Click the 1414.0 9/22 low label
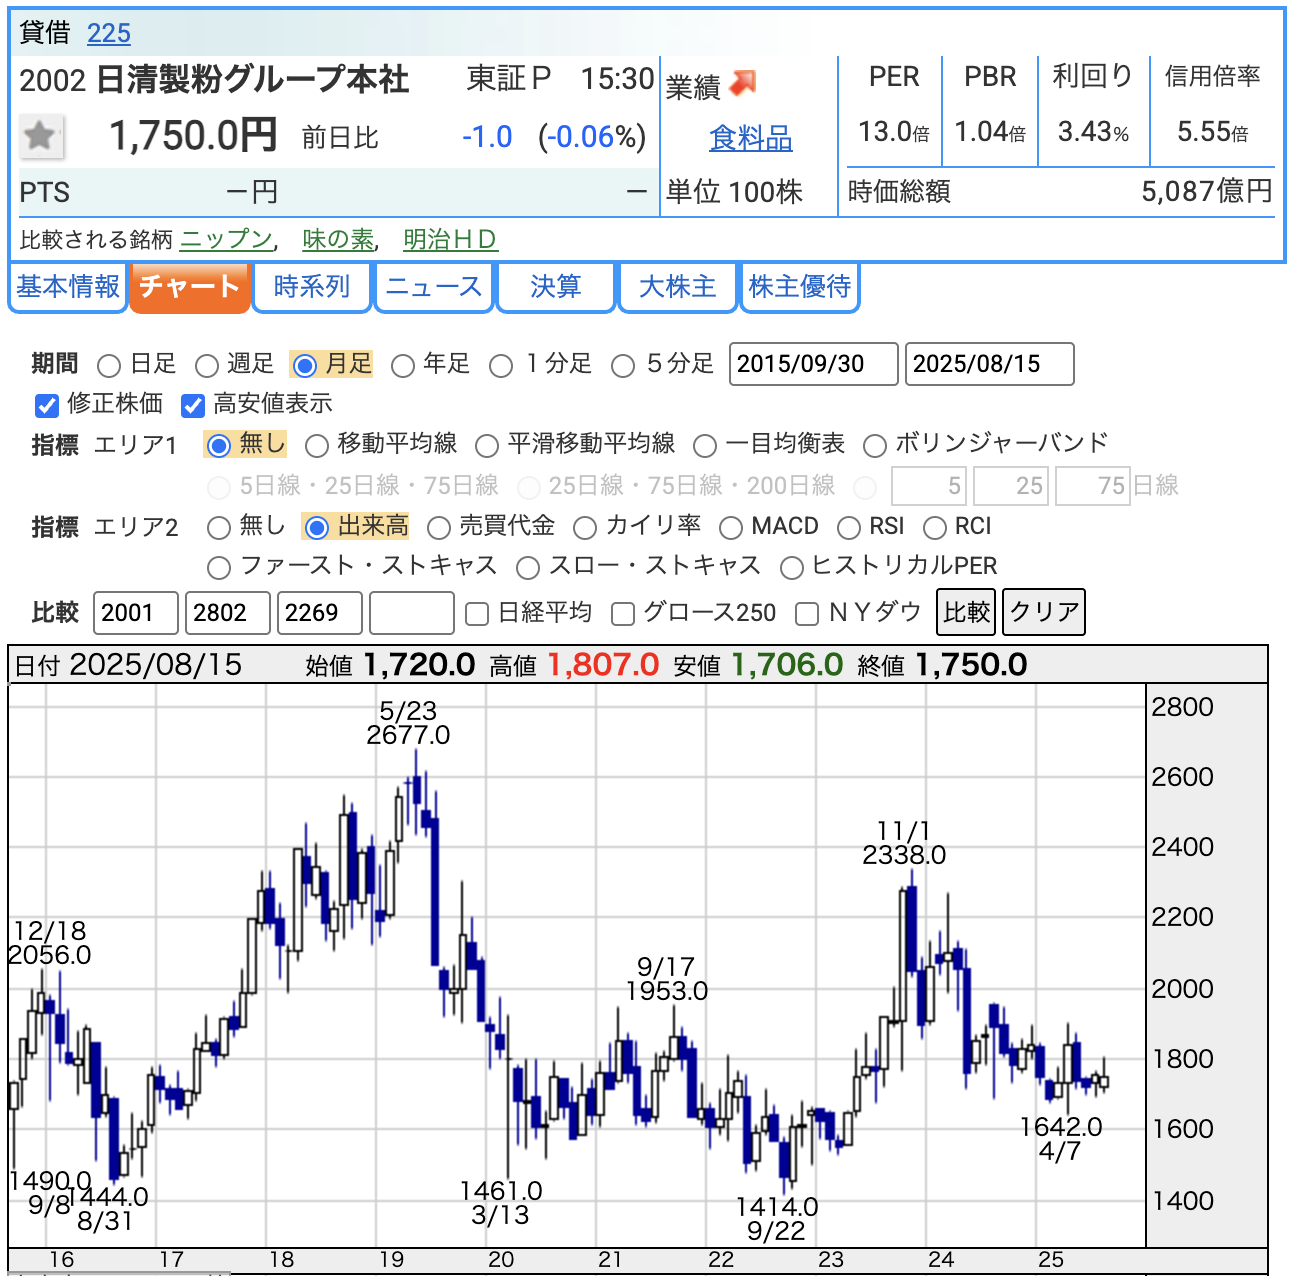 tap(777, 1219)
